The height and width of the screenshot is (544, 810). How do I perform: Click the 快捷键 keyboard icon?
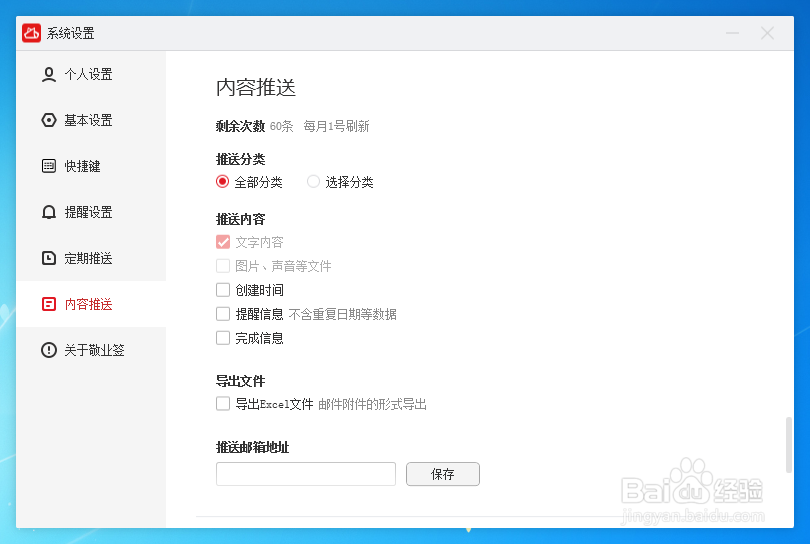(x=49, y=166)
